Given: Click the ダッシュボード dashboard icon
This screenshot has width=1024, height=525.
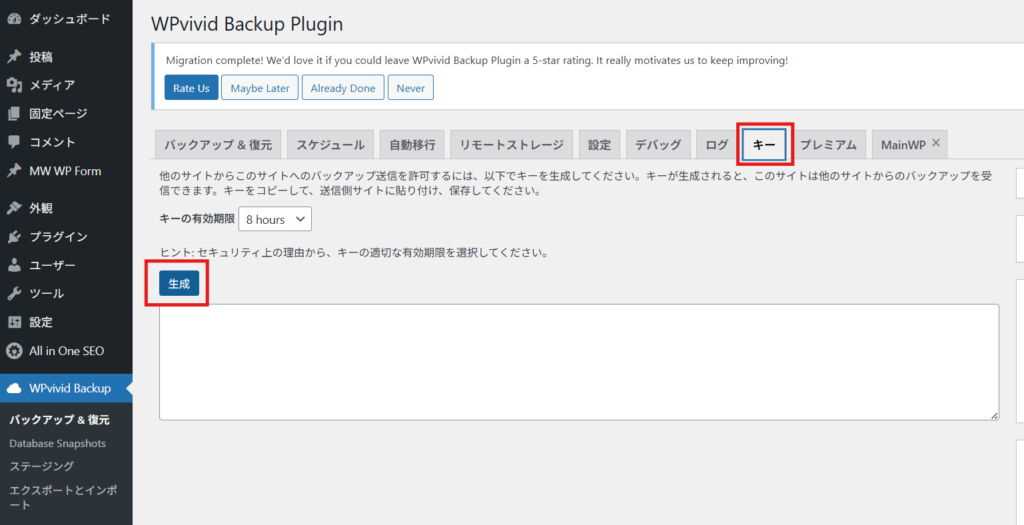Looking at the screenshot, I should click(14, 19).
